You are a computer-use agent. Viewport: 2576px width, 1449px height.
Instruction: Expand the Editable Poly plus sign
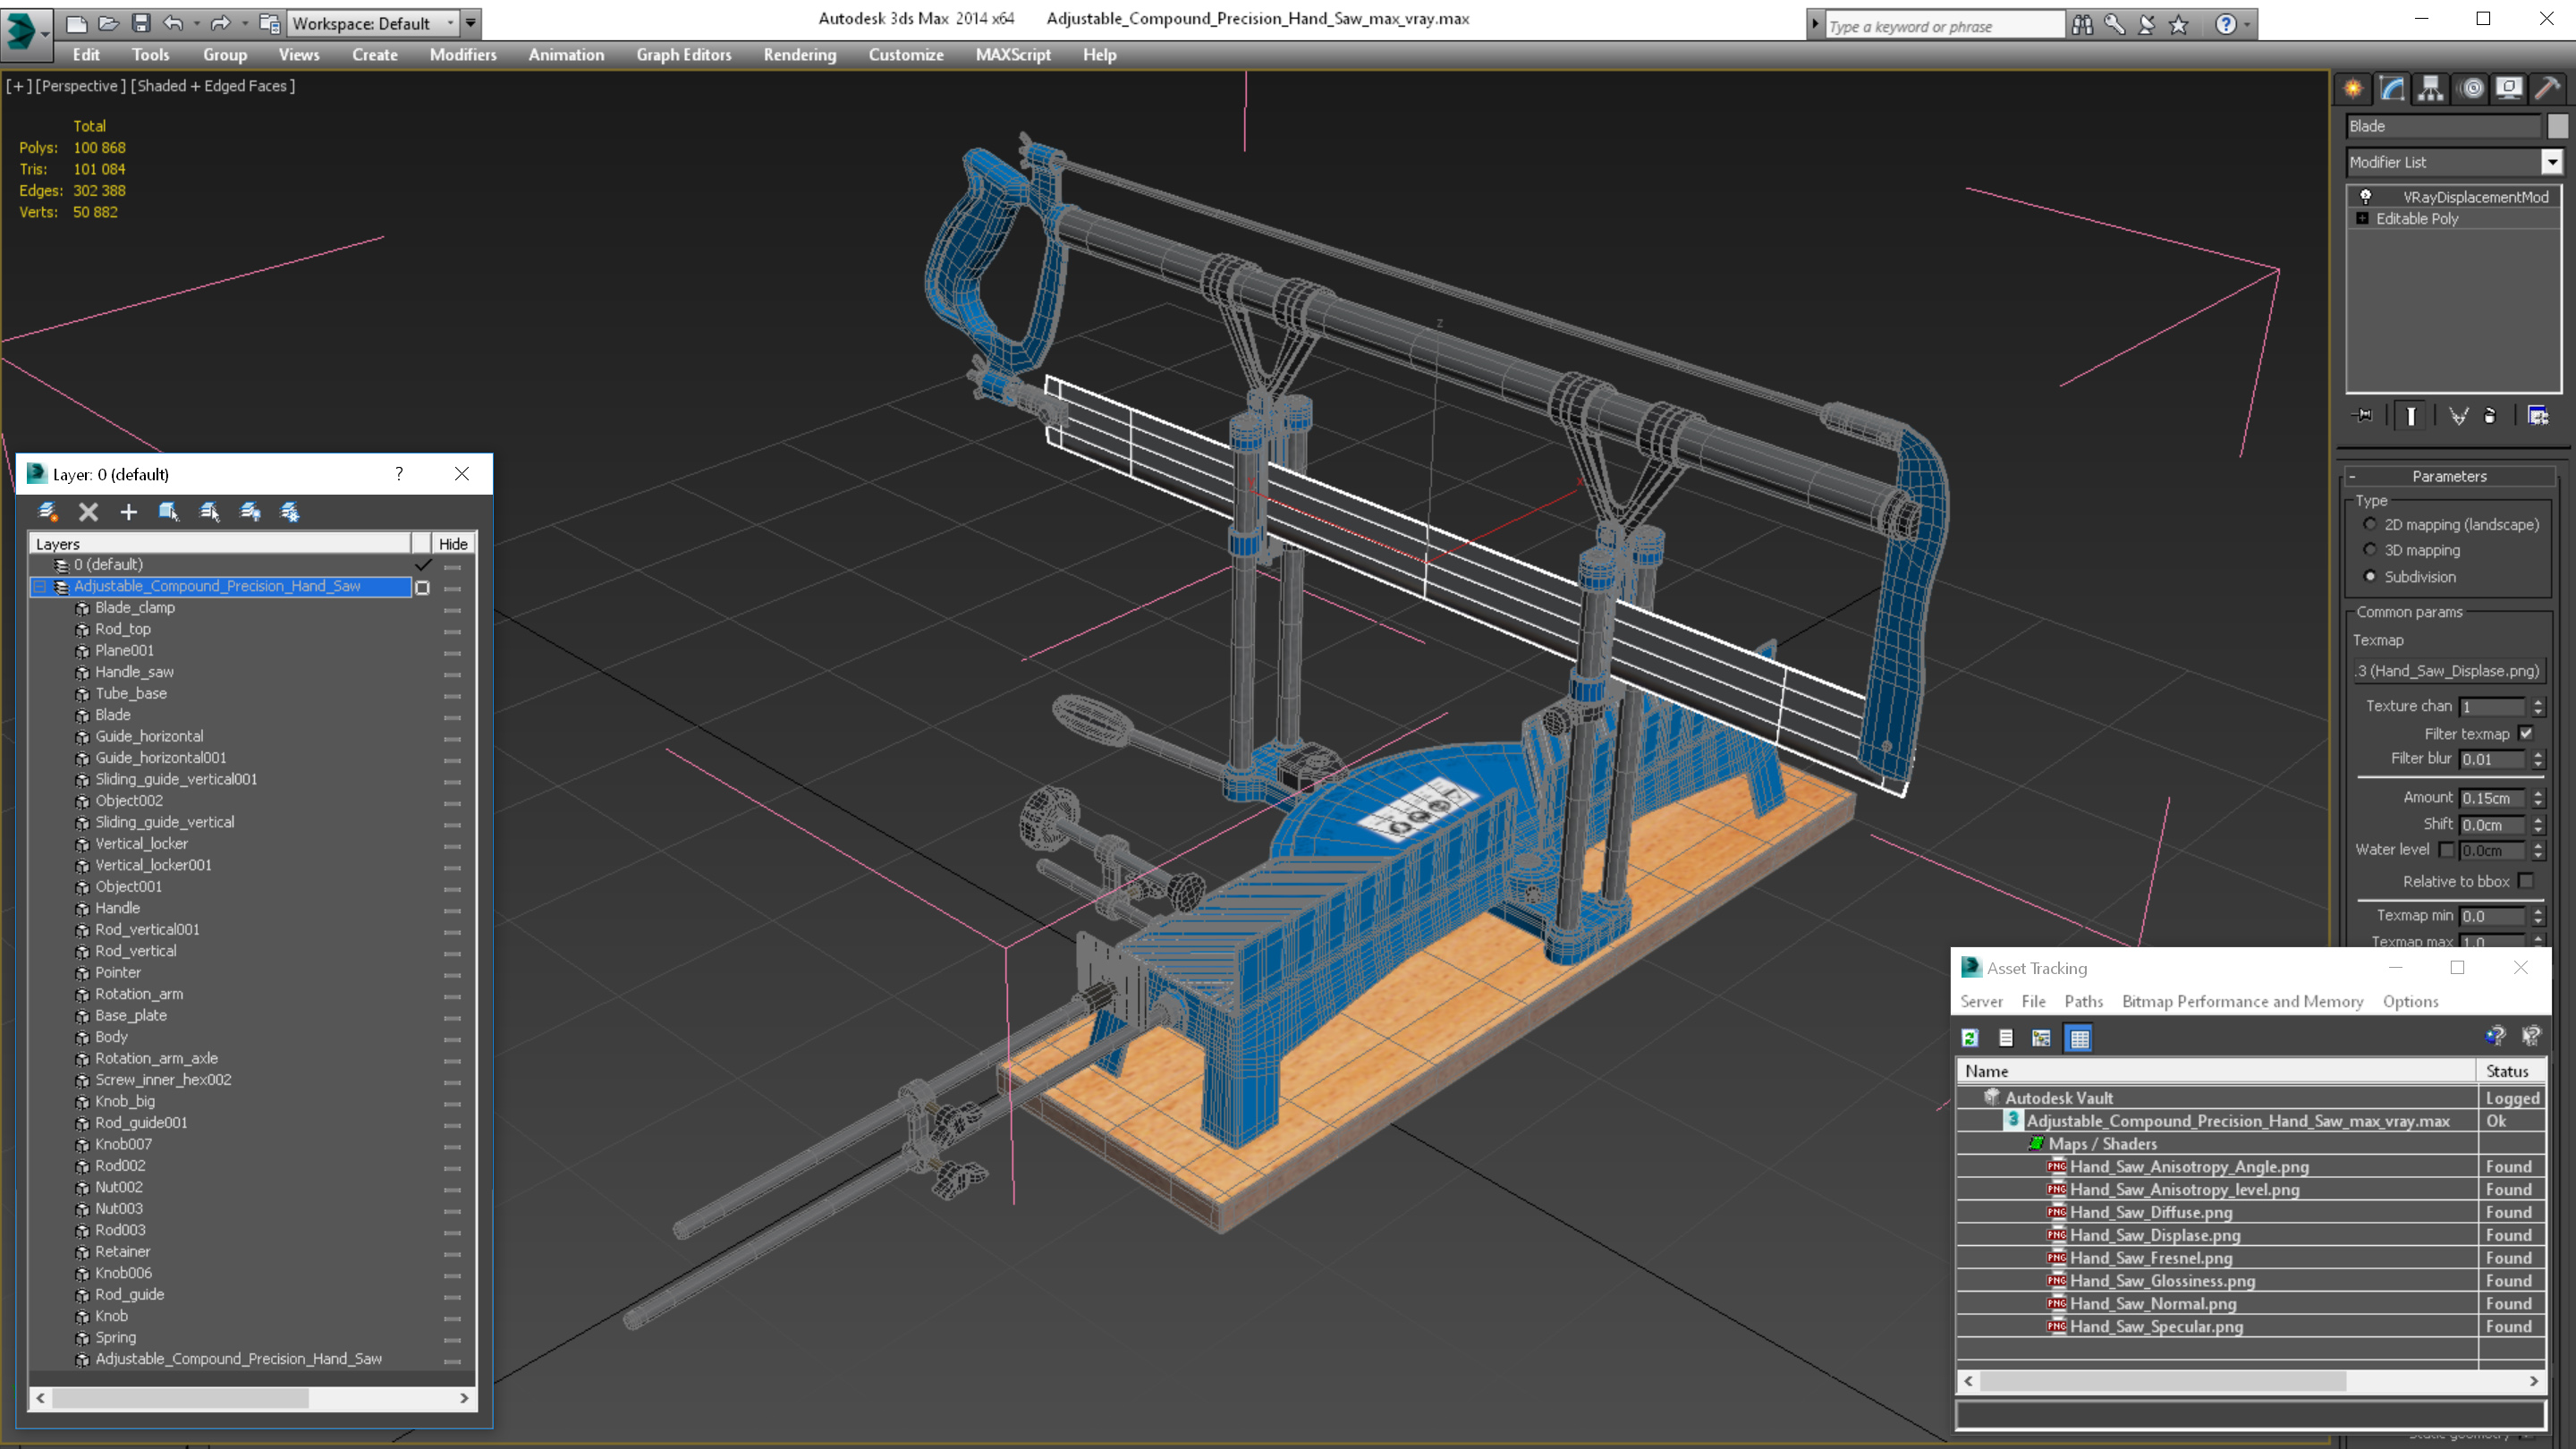2362,218
